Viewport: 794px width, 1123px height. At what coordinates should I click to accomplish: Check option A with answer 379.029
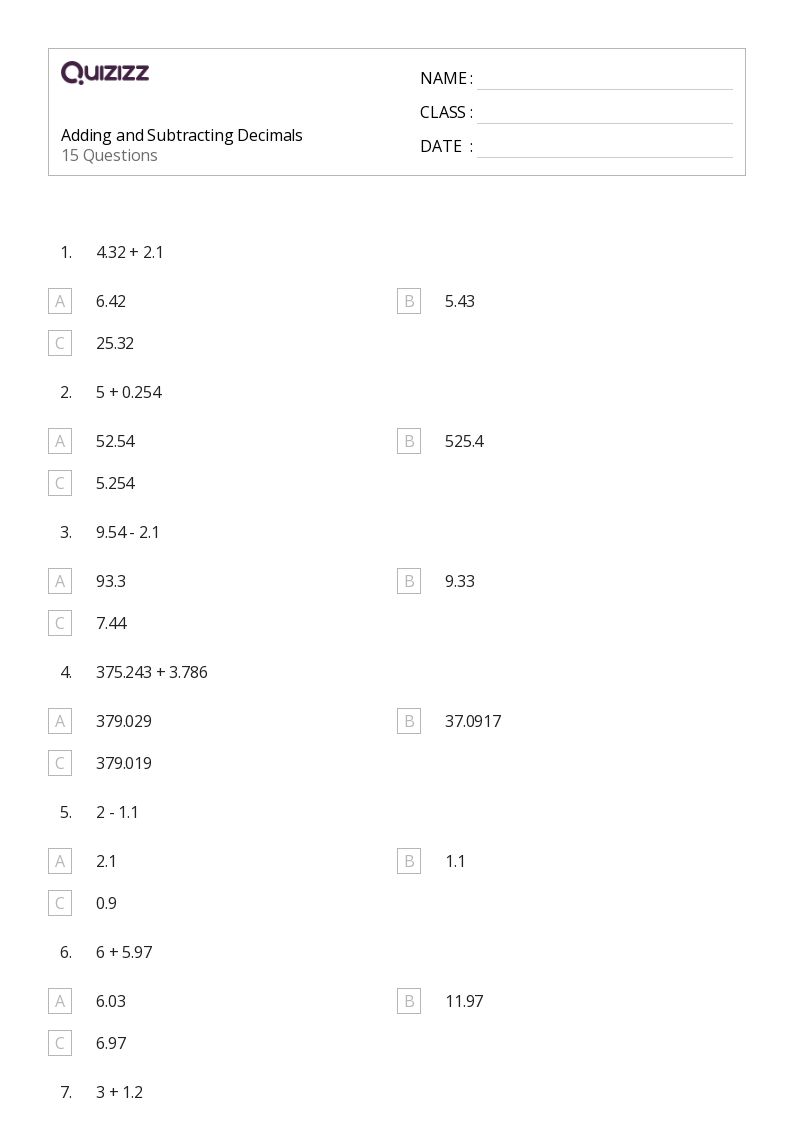click(x=60, y=721)
